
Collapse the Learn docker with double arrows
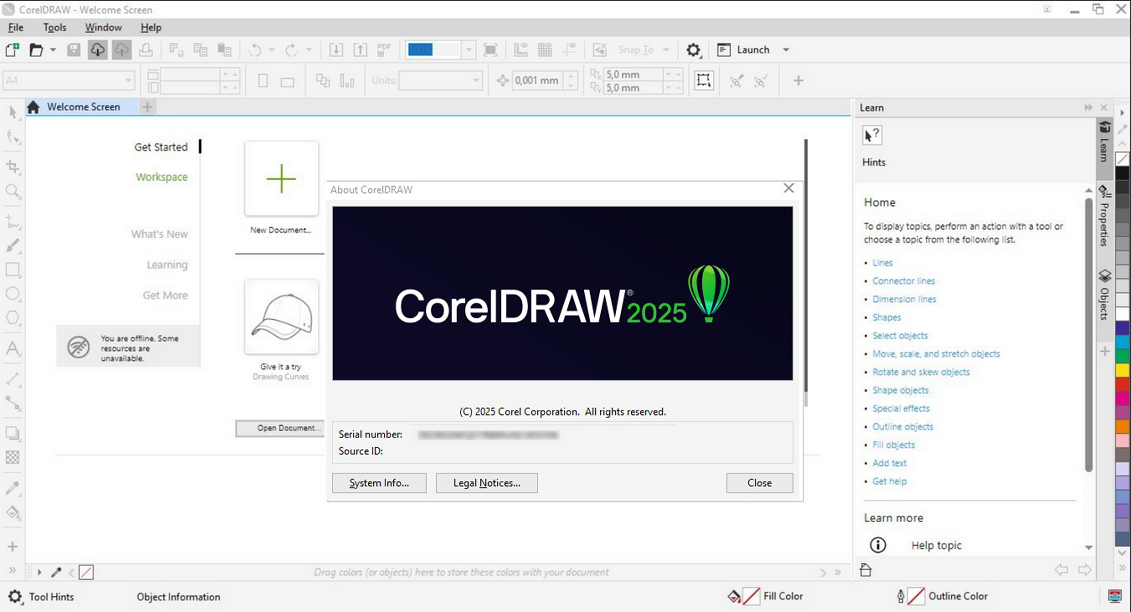coord(1088,108)
